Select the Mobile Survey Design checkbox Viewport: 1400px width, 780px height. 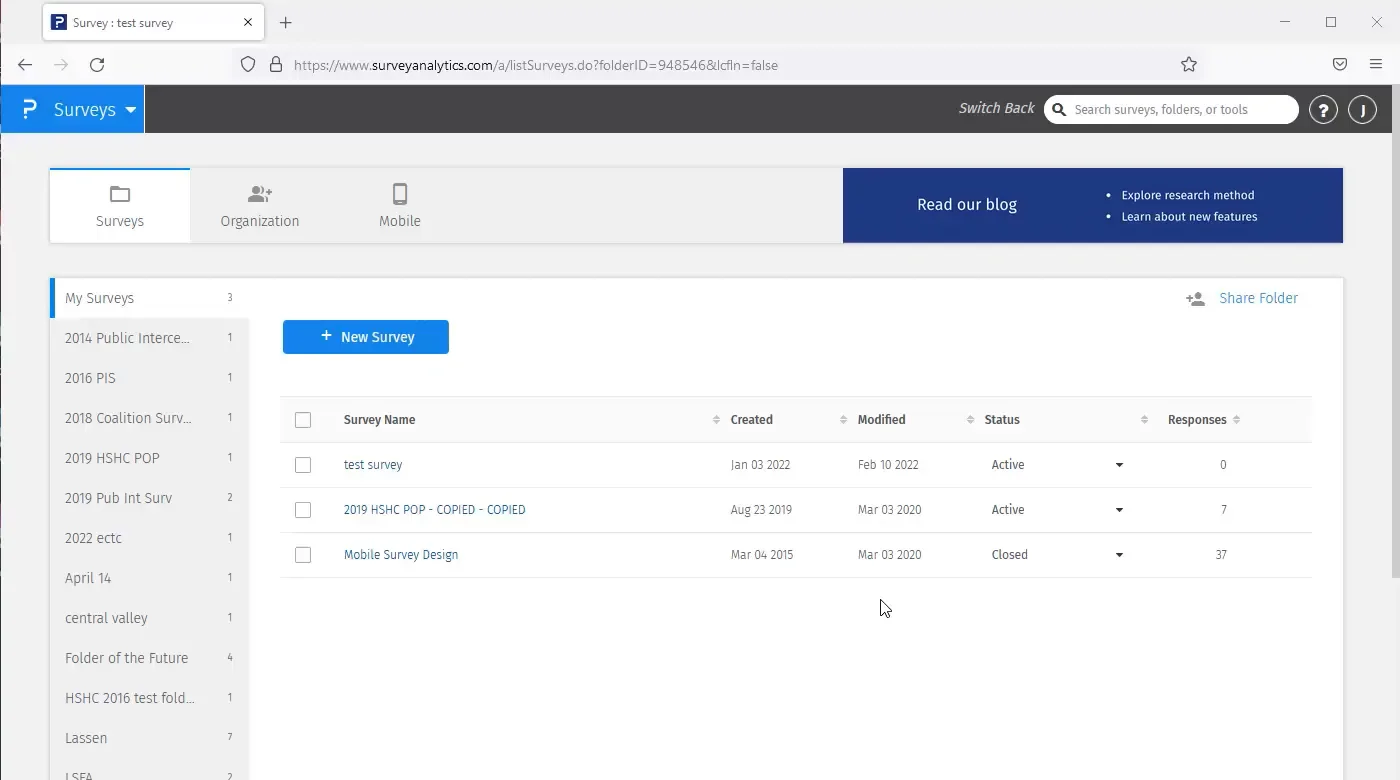coord(303,555)
